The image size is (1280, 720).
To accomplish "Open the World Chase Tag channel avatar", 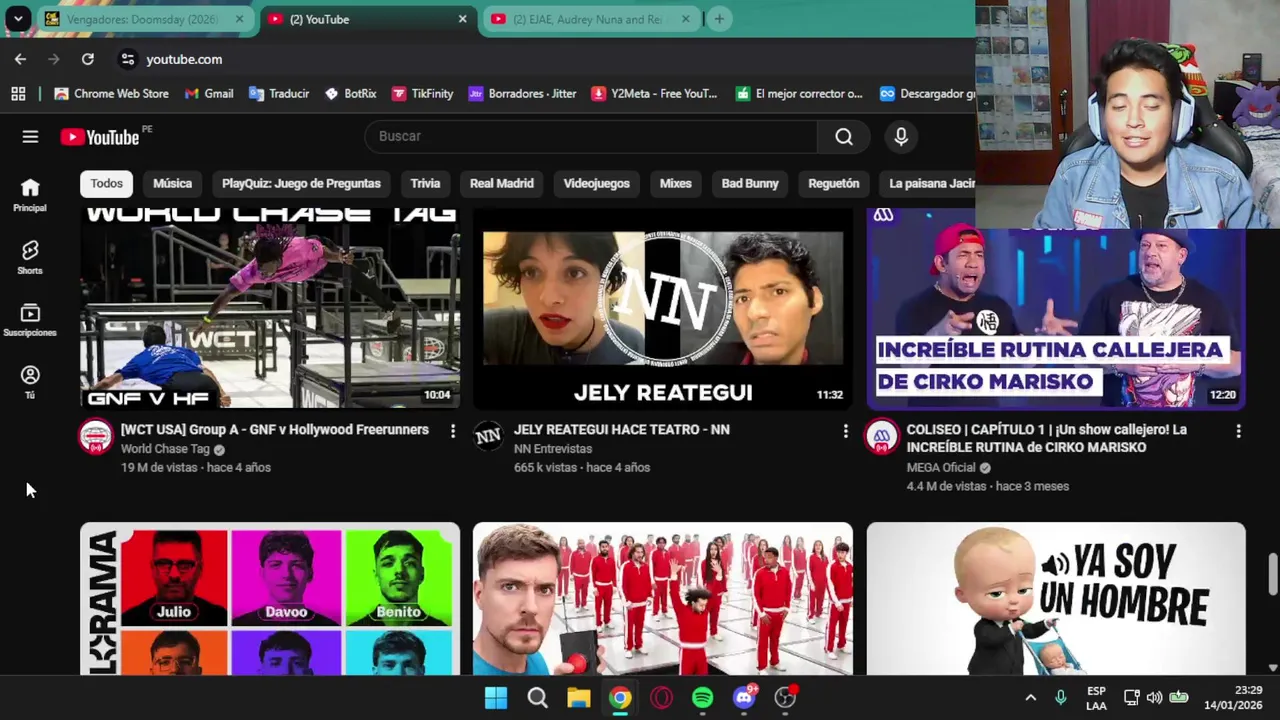I will (96, 437).
